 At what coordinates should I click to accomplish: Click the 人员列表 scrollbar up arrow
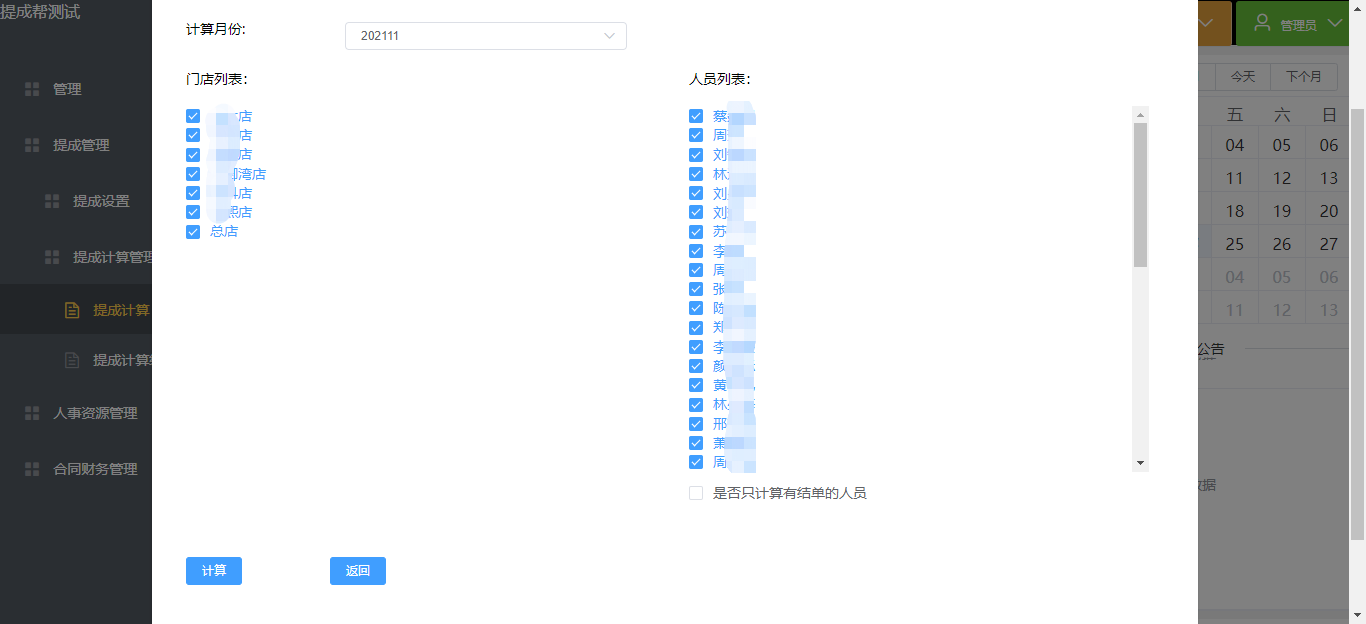(x=1140, y=114)
